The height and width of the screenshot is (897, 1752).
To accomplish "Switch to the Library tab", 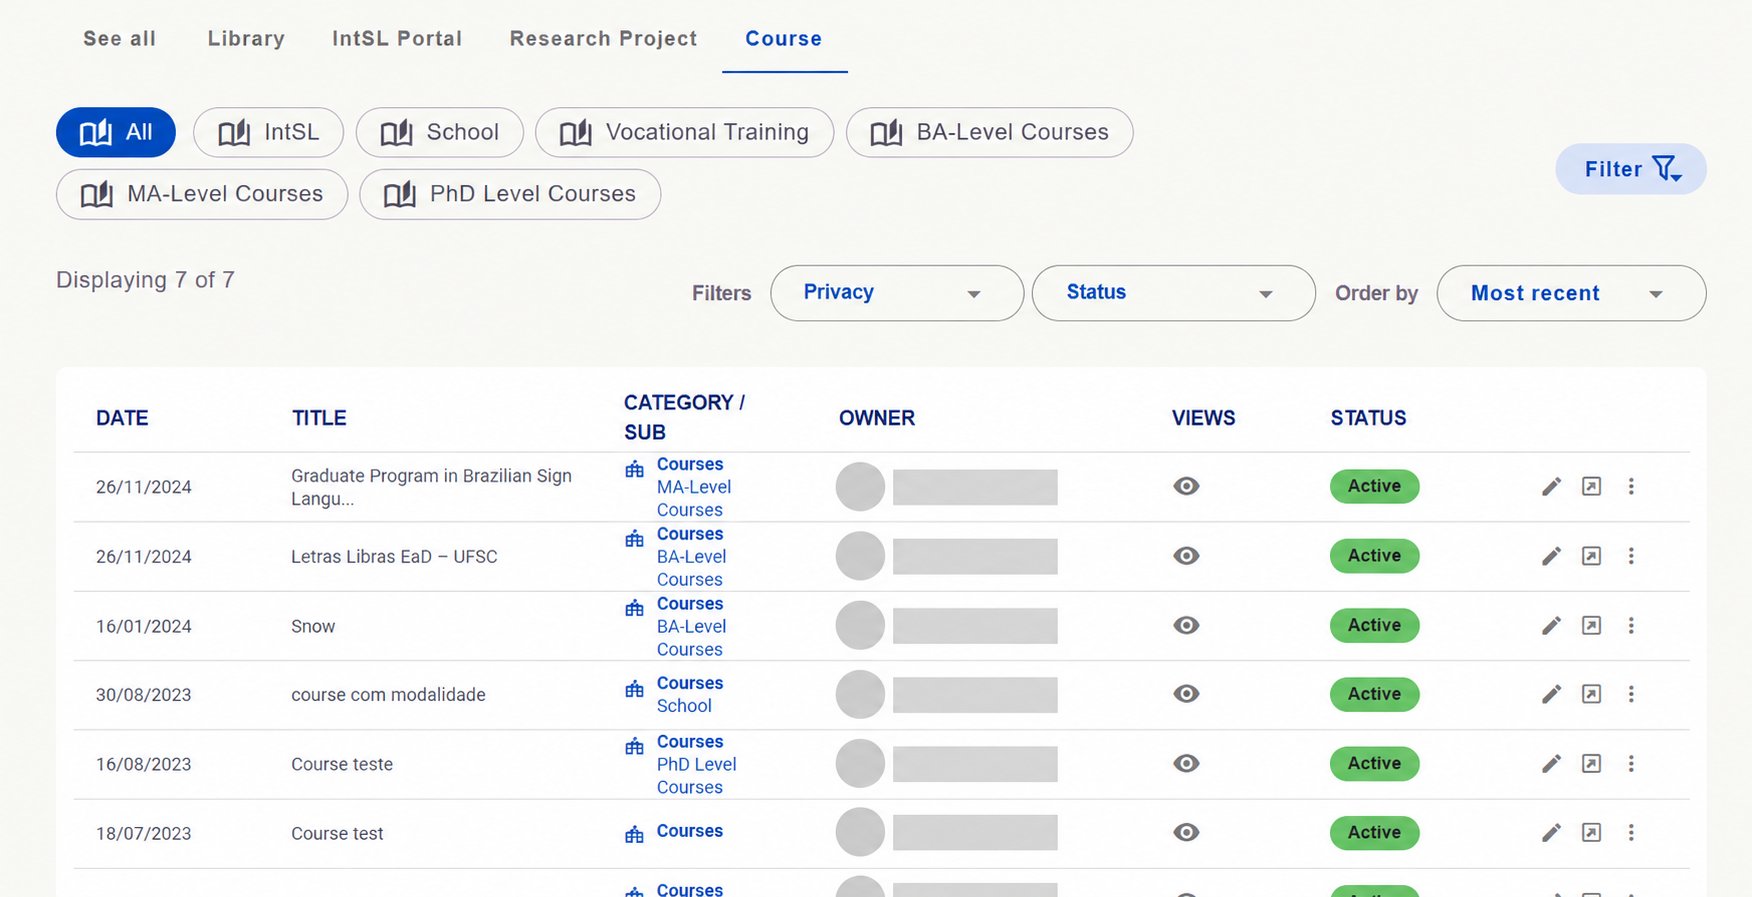I will coord(246,39).
